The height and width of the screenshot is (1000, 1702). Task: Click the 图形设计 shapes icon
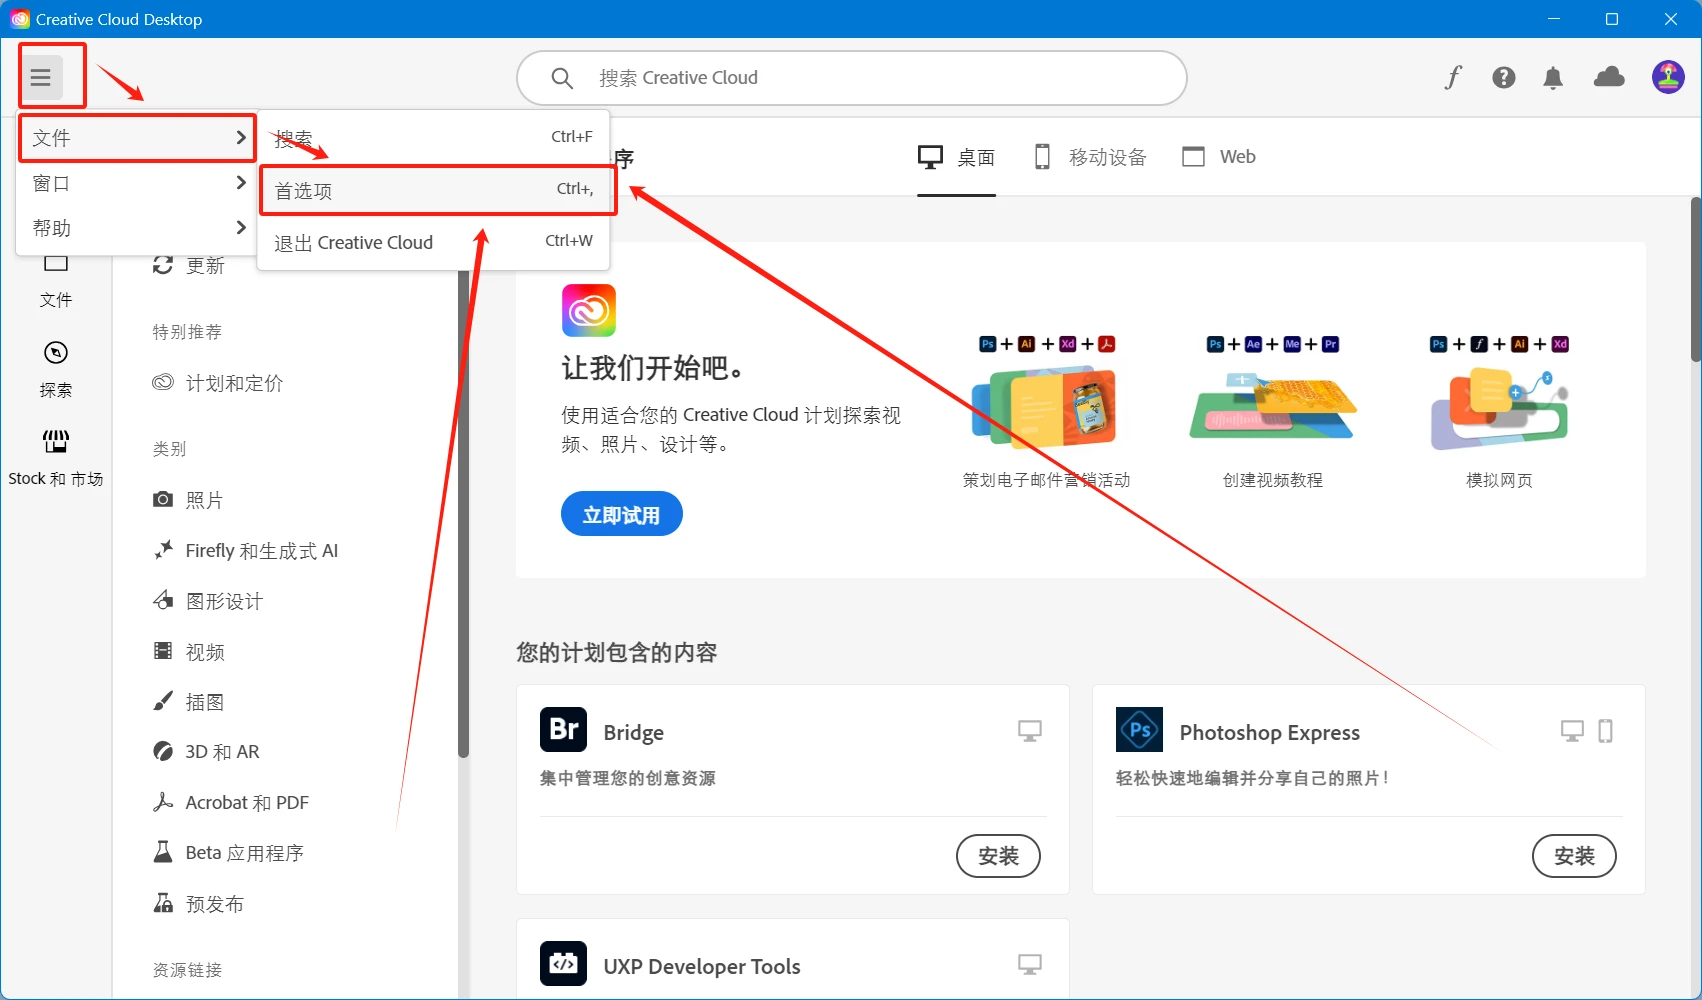coord(163,600)
